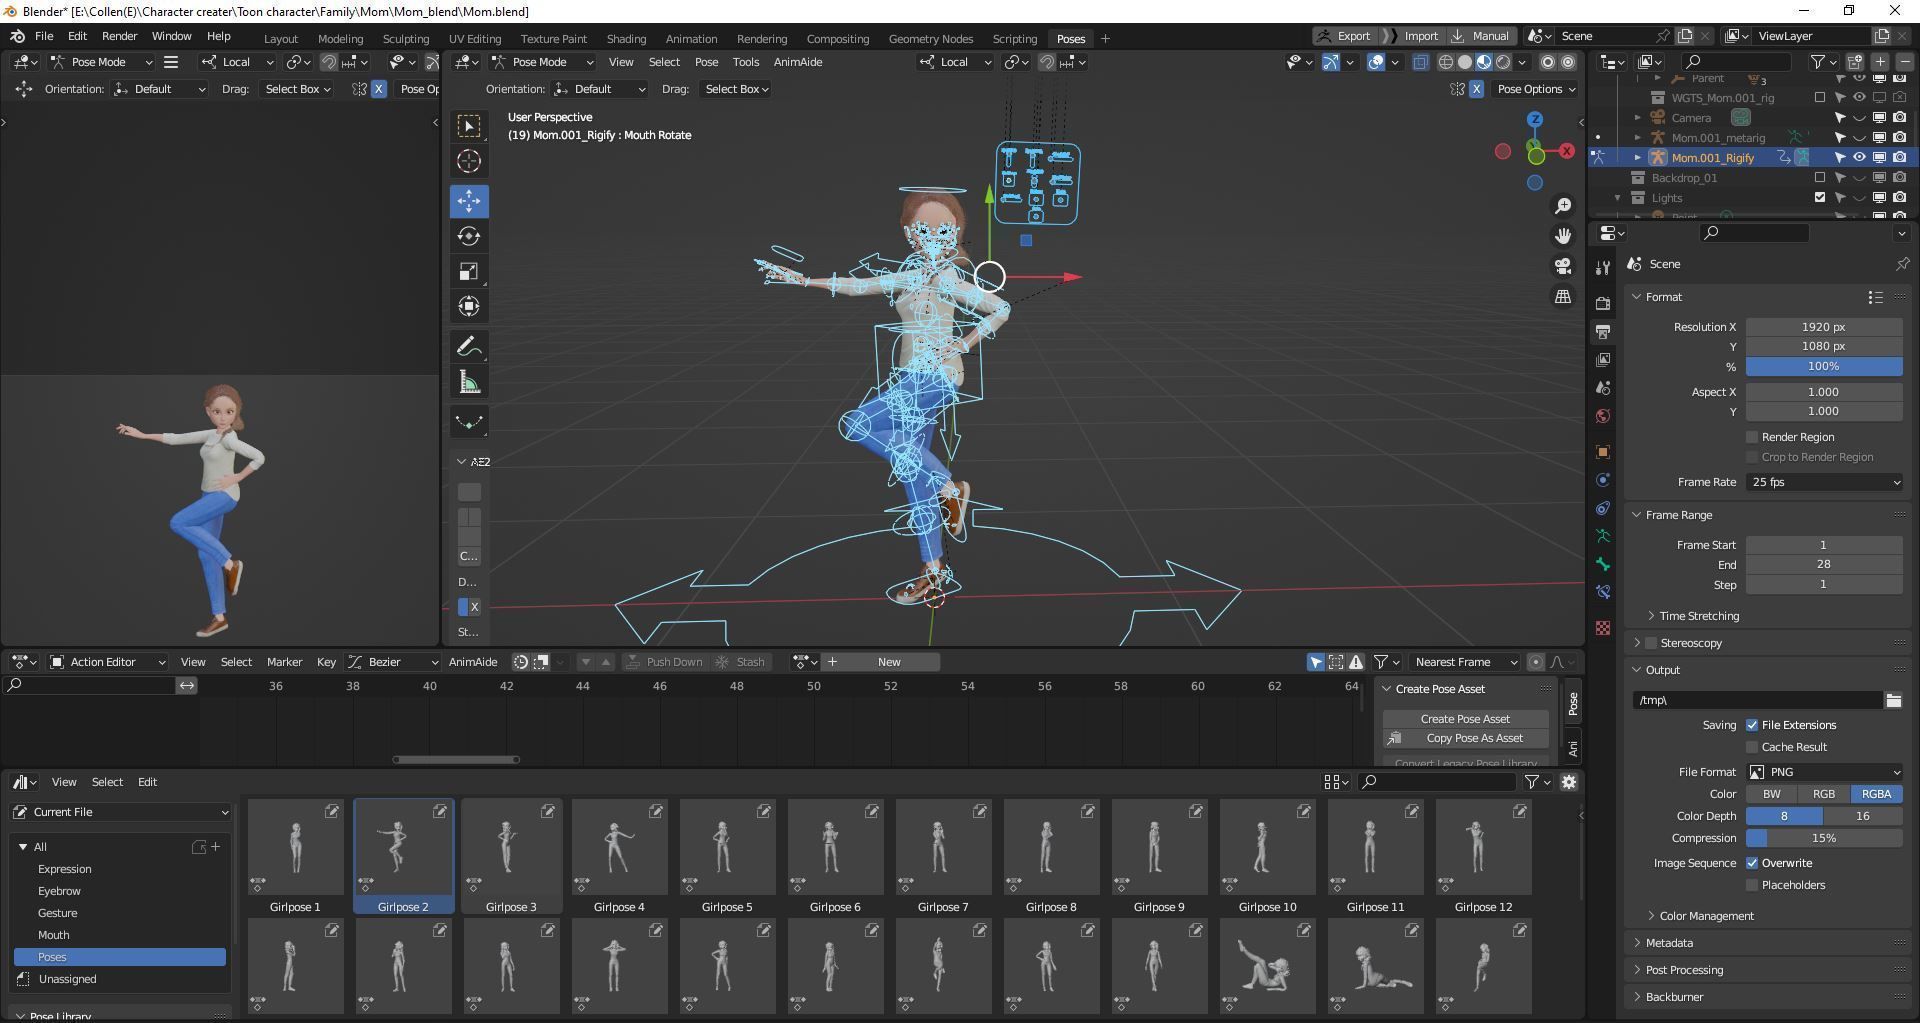Open the File menu

pyautogui.click(x=44, y=36)
